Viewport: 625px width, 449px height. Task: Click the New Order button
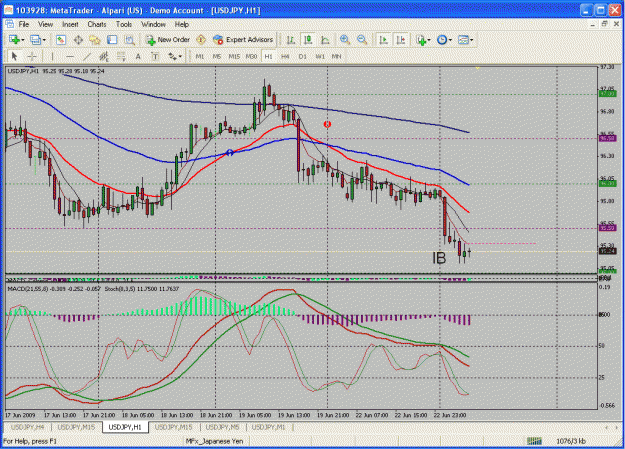(167, 40)
